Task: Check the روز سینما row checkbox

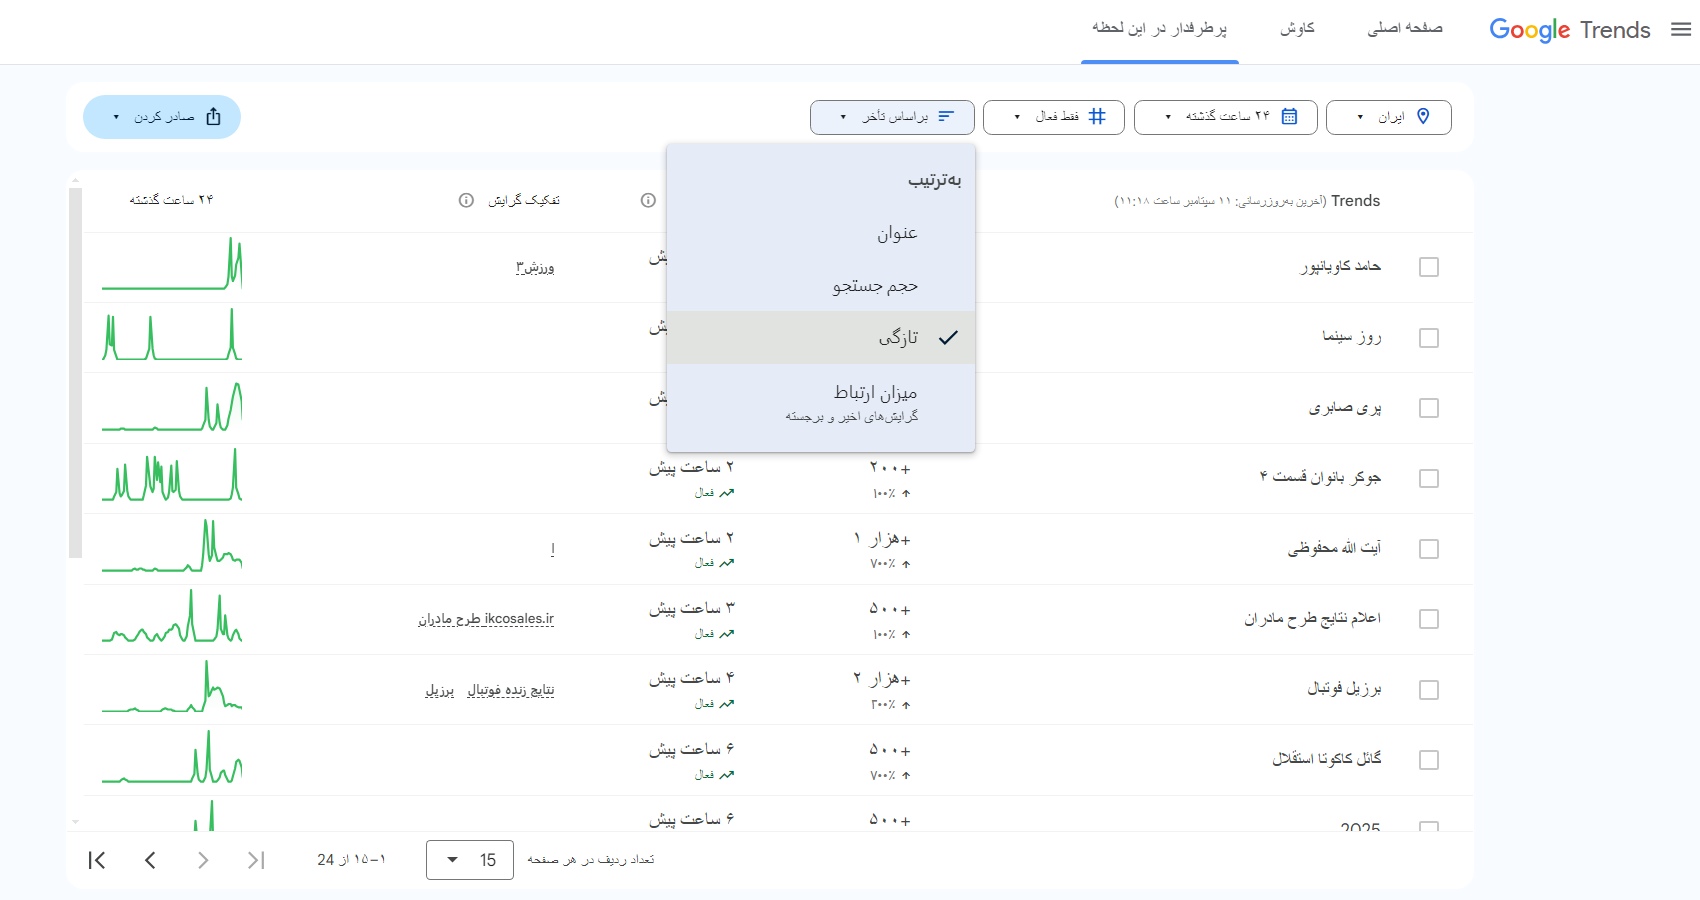Action: tap(1429, 338)
